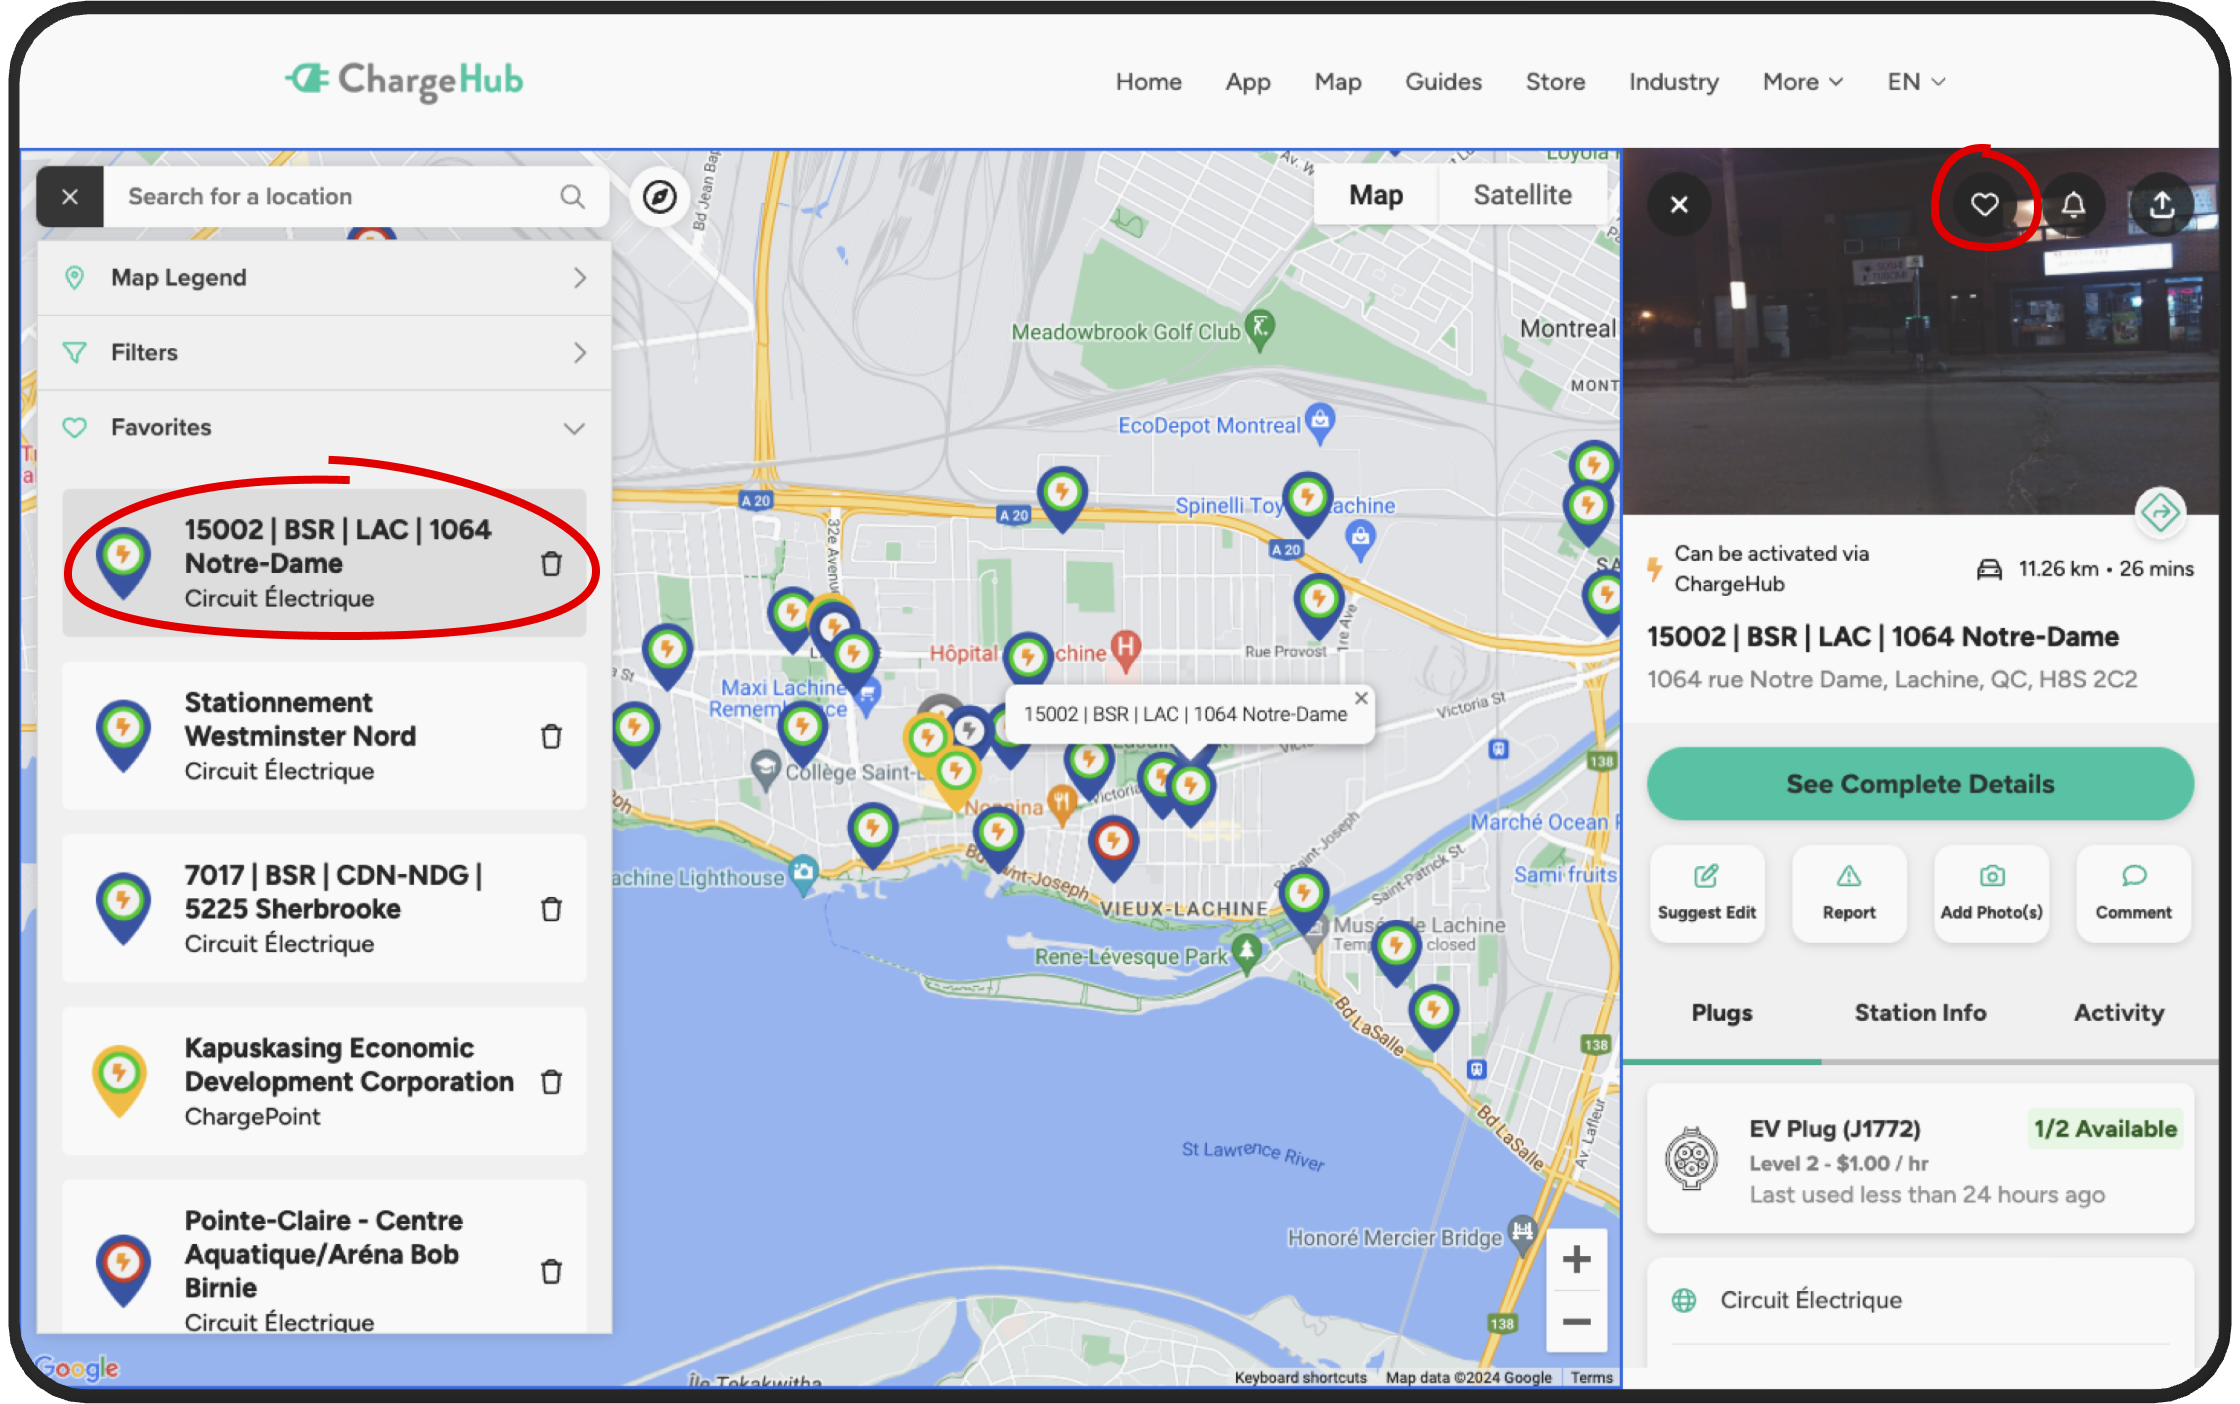Select the compass icon on the map

660,197
